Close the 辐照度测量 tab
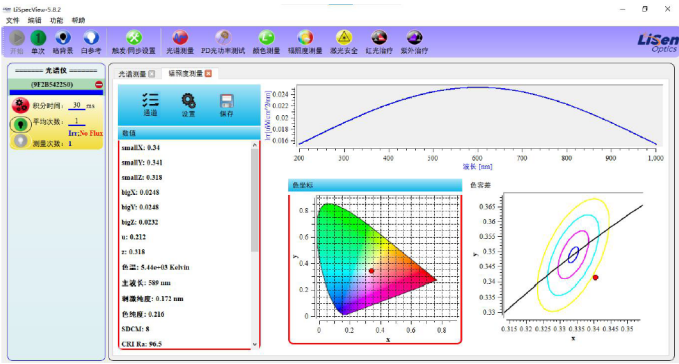 [208, 74]
